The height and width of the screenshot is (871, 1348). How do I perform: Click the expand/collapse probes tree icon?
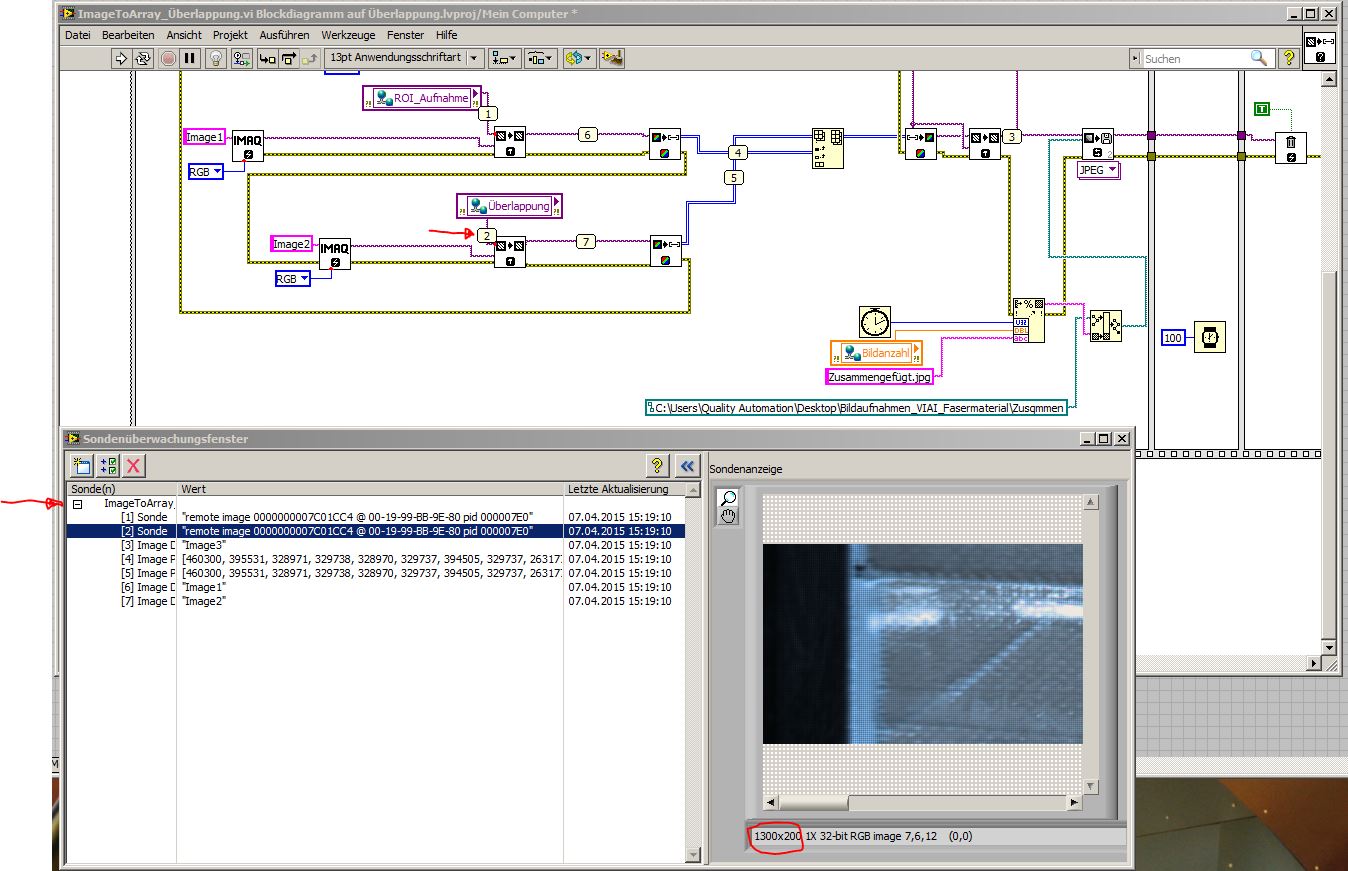click(x=108, y=464)
